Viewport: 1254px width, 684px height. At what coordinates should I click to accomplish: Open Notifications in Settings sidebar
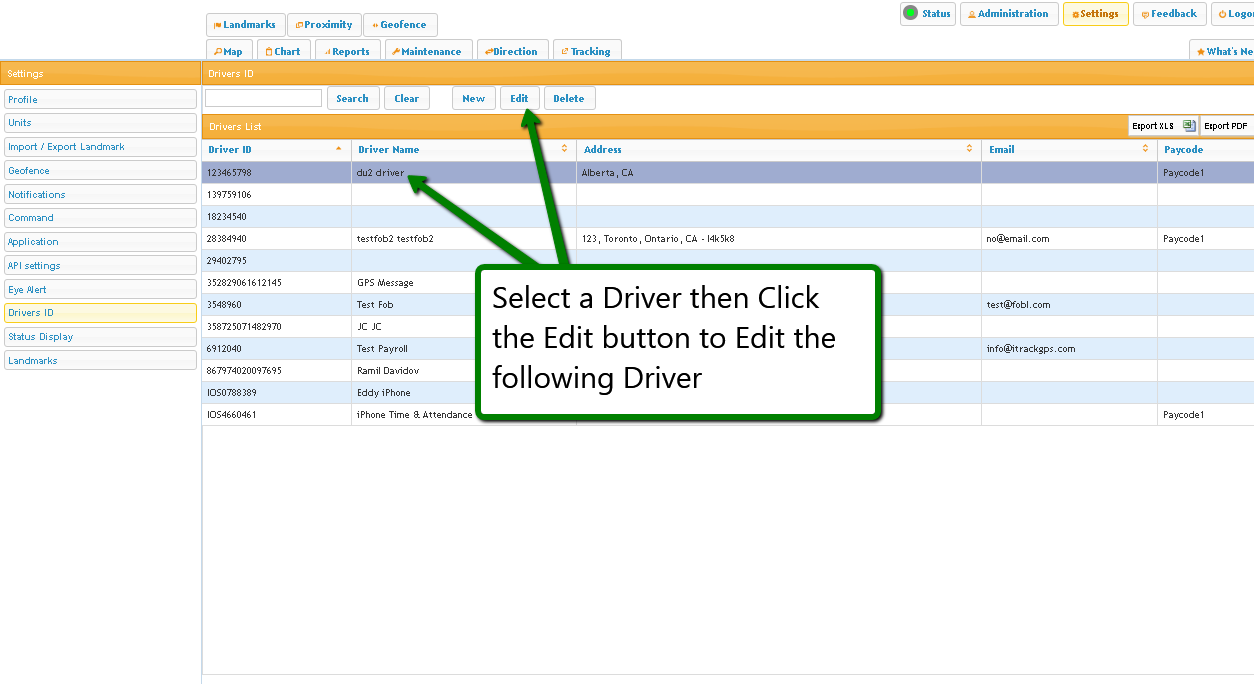100,195
